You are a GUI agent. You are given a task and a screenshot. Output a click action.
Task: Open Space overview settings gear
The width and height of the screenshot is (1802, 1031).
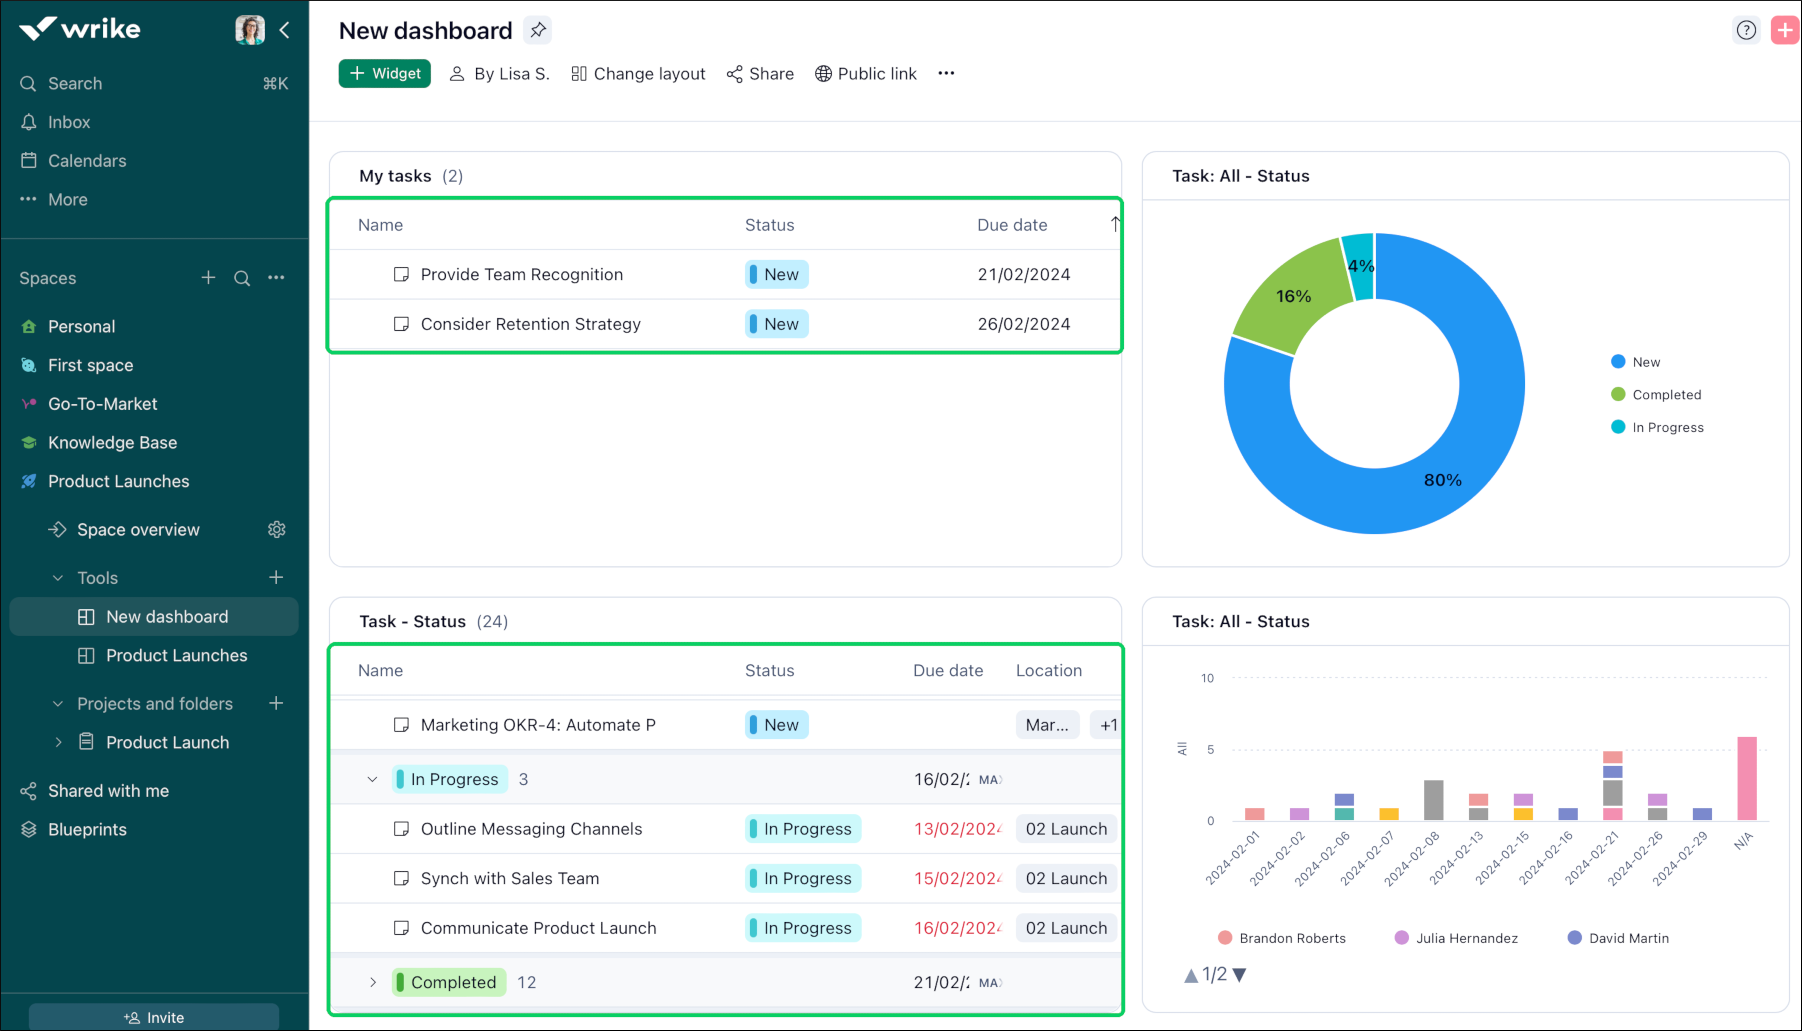[x=277, y=529]
